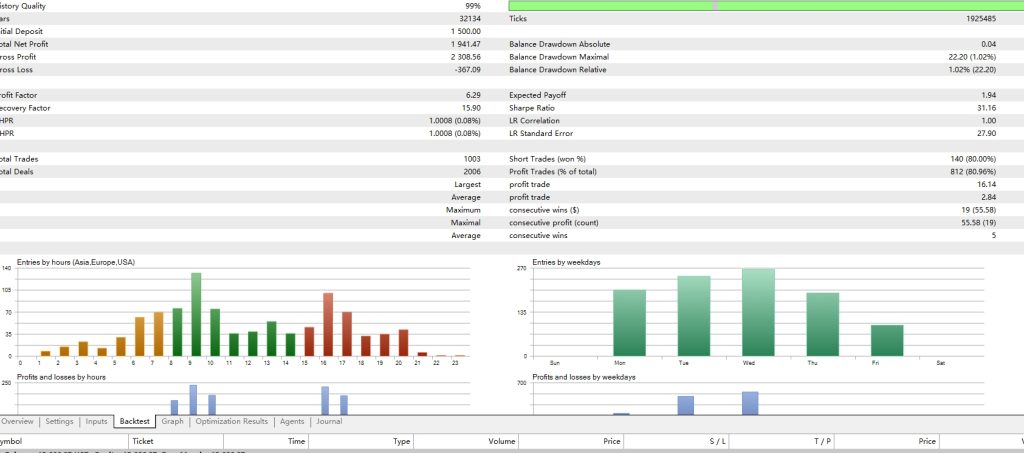Select the largest profit trade value 16.14

[987, 185]
